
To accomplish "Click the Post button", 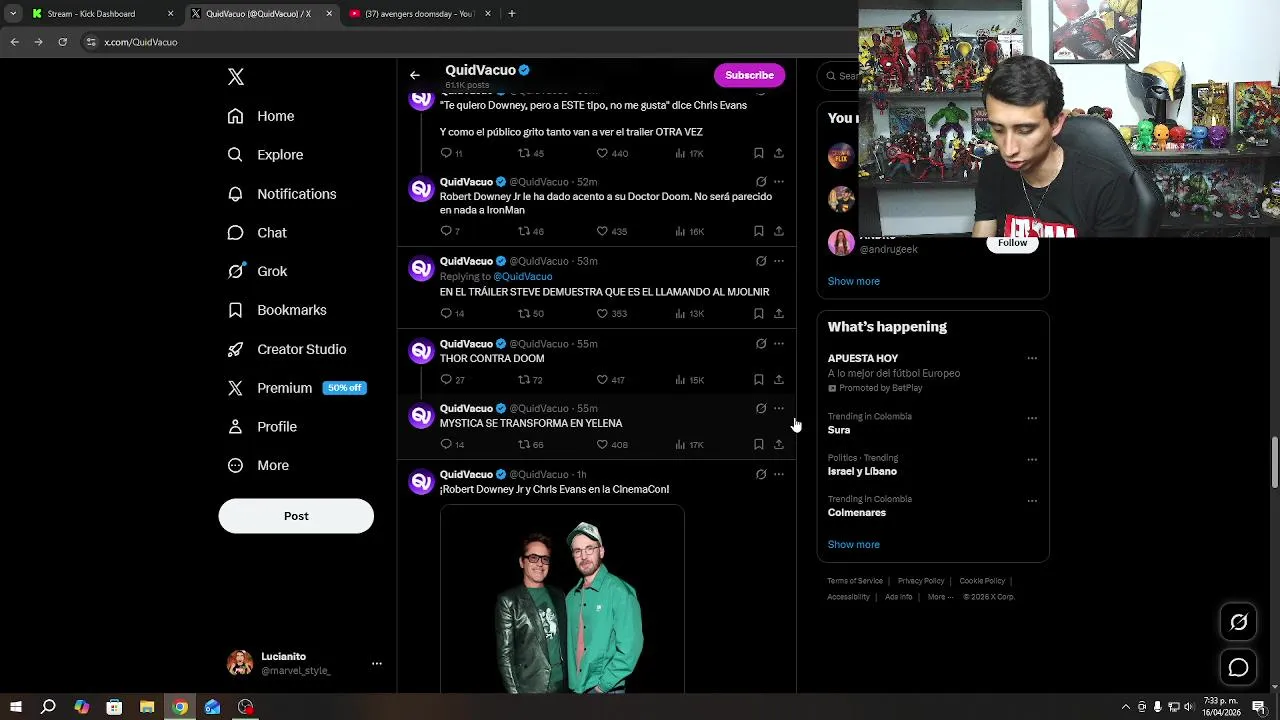I will (296, 516).
